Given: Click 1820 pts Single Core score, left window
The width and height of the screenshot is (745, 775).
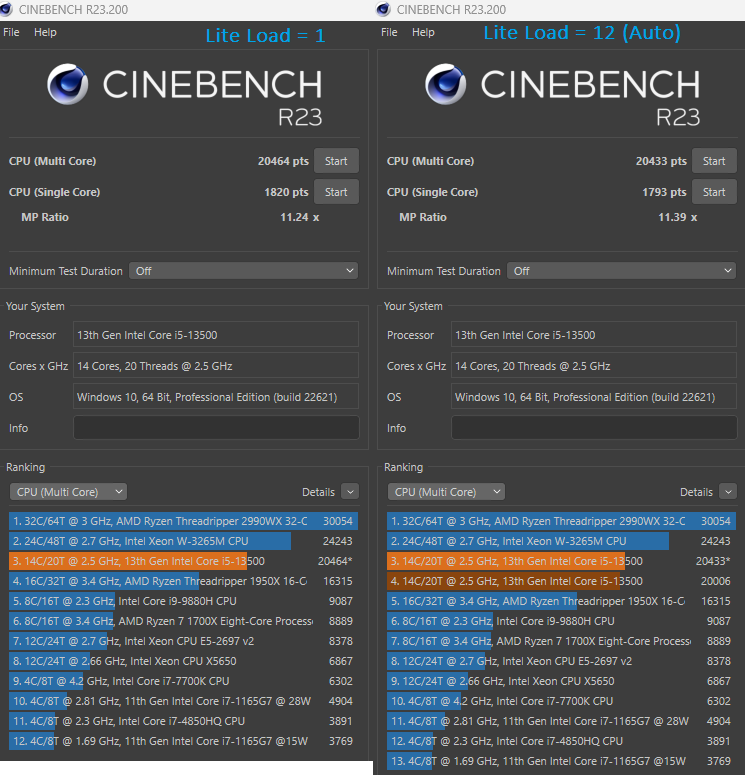Looking at the screenshot, I should click(x=286, y=192).
